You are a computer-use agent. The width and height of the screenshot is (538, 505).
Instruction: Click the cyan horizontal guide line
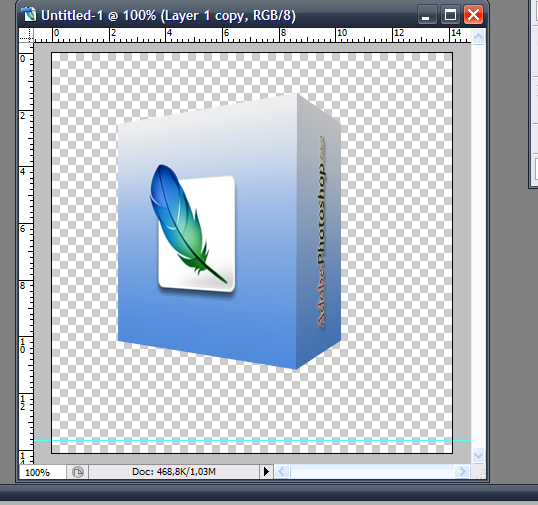pos(252,440)
